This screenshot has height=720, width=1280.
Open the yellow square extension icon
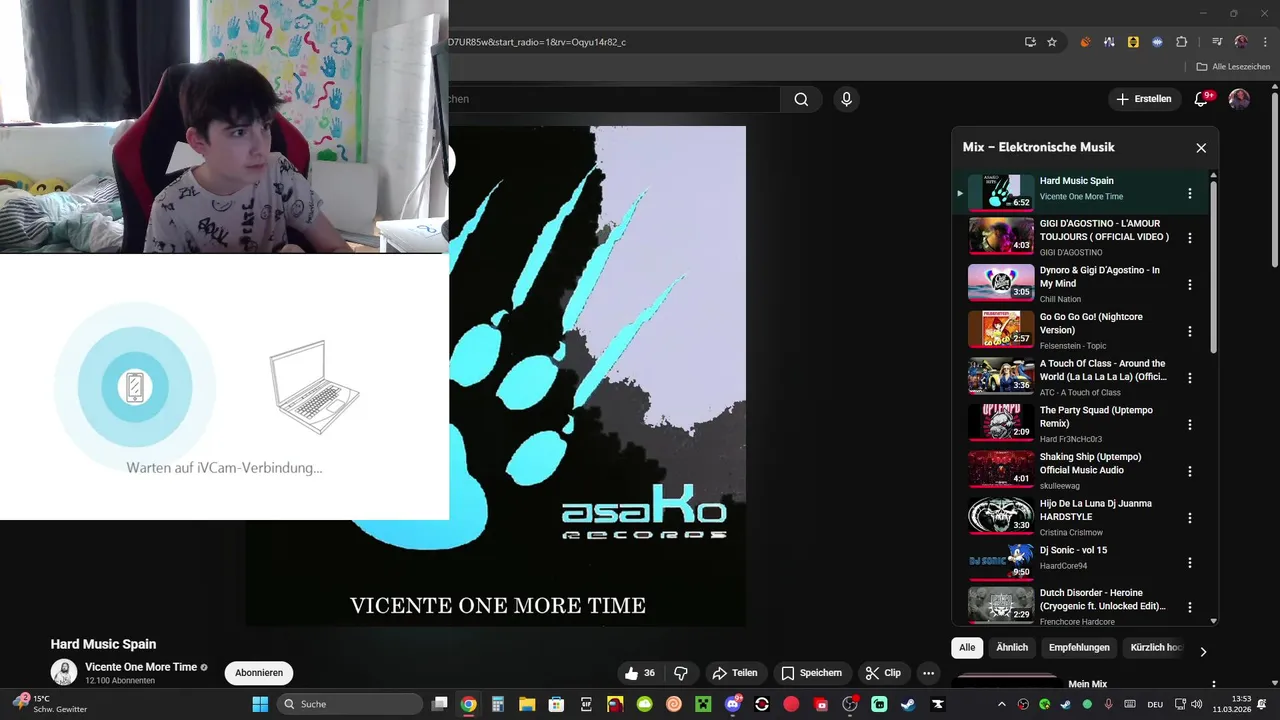tap(1133, 42)
